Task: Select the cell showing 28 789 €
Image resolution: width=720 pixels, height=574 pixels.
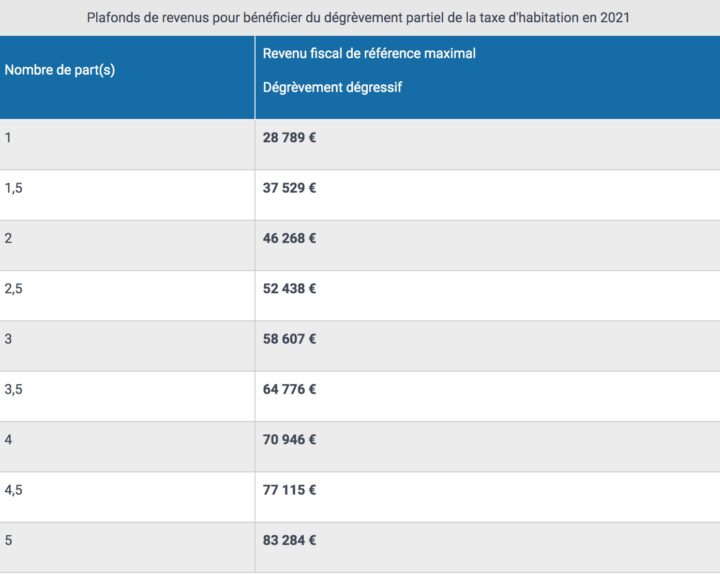Action: [x=290, y=137]
